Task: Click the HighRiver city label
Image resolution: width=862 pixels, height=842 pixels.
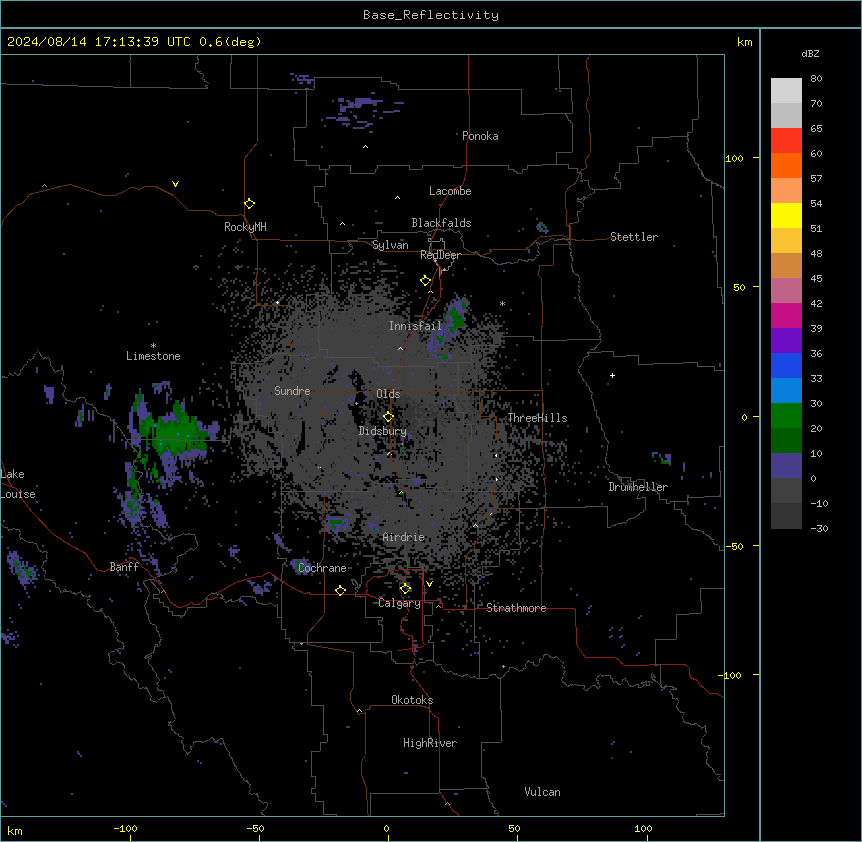Action: pos(430,743)
